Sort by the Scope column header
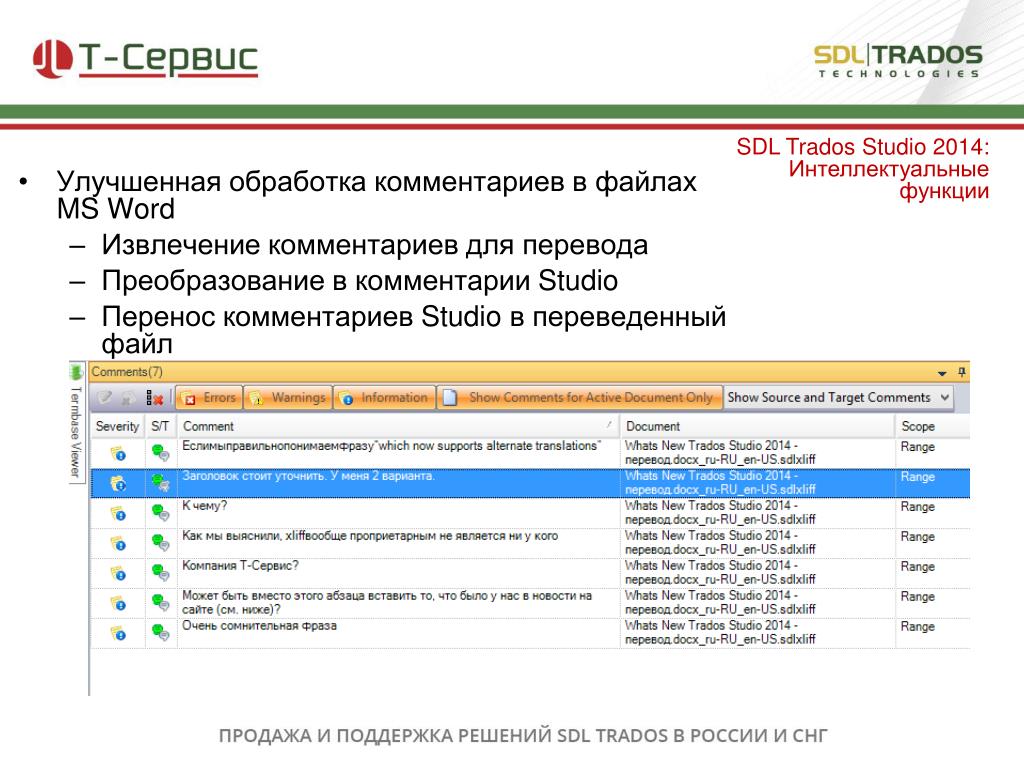The height and width of the screenshot is (768, 1024). pyautogui.click(x=933, y=426)
